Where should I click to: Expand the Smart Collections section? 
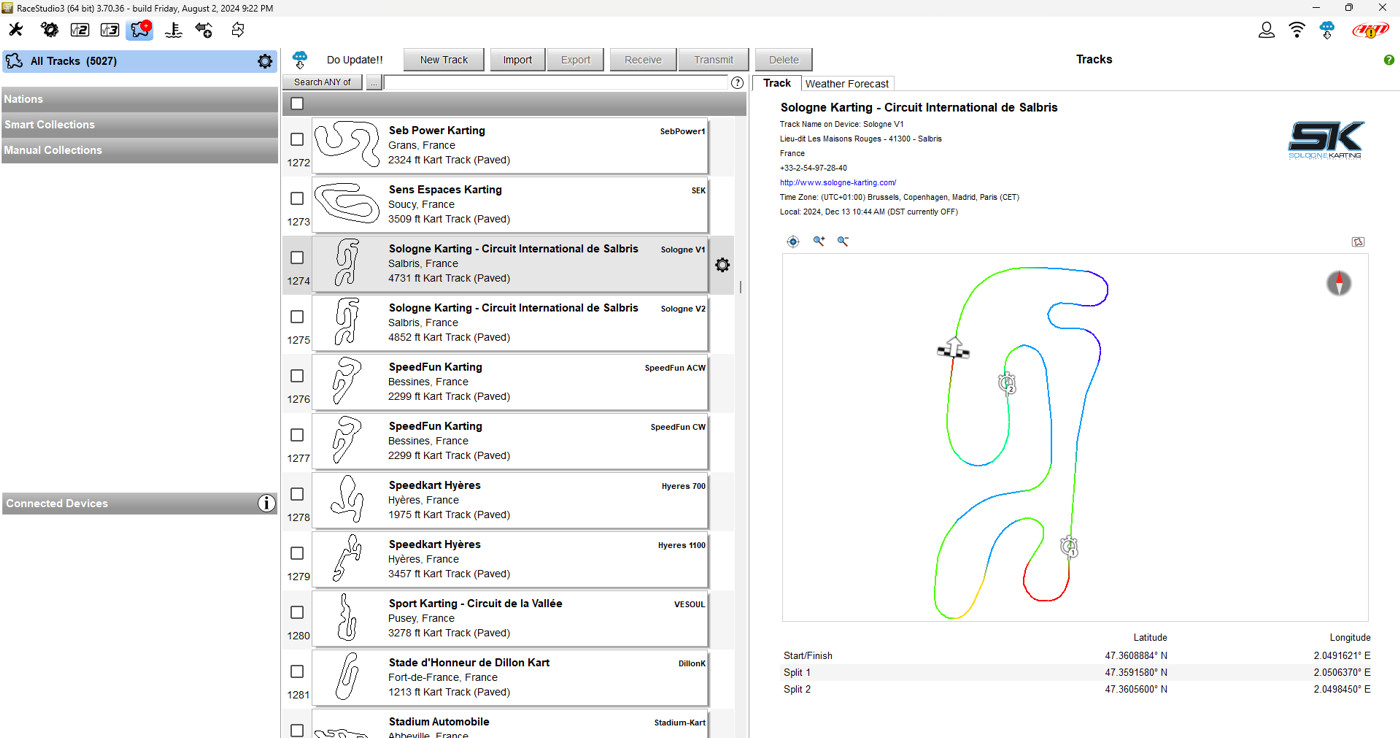(139, 124)
